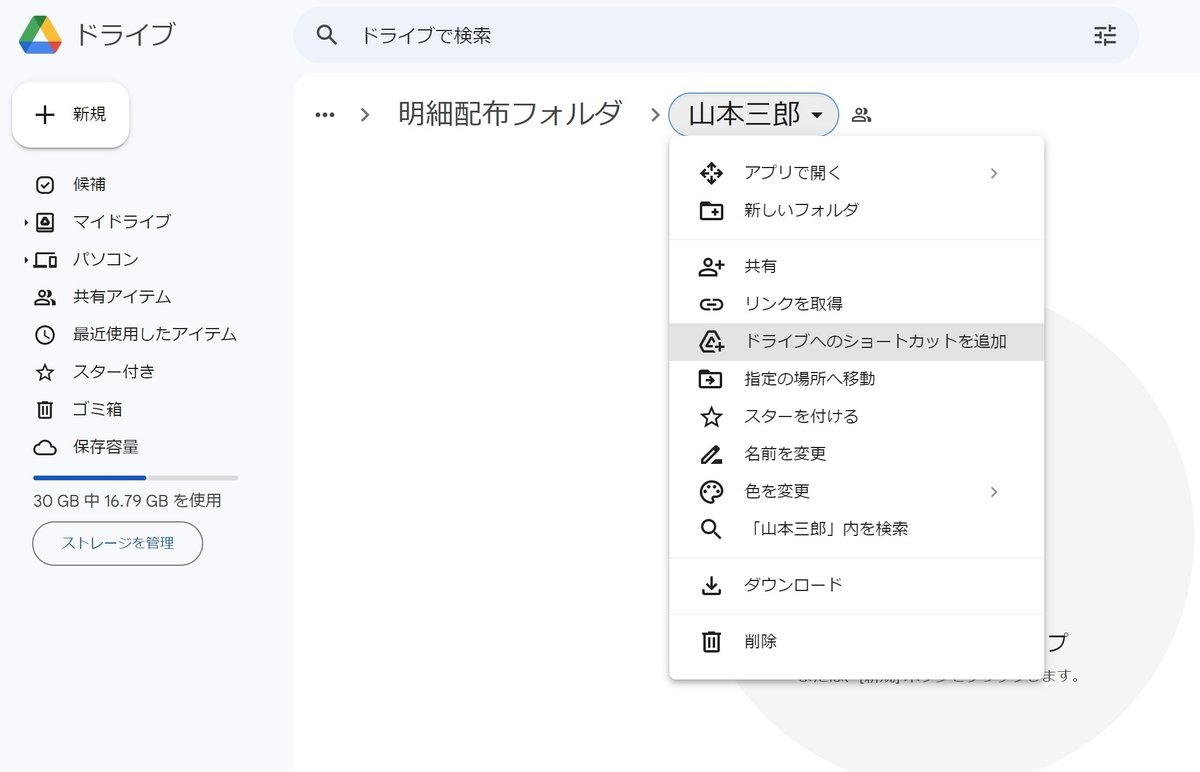1200x772 pixels.
Task: Click the breadcrumb chevron before 明細配布フォルダ
Action: point(365,115)
